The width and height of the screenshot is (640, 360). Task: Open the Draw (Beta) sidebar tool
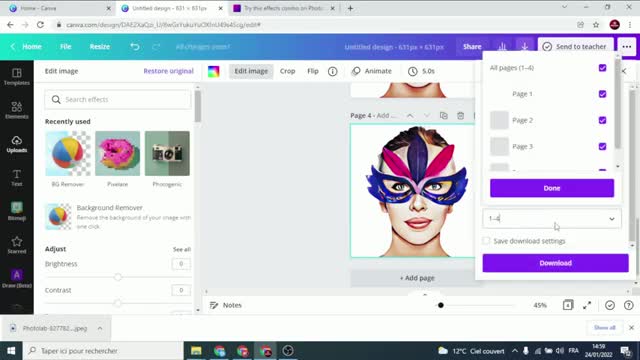(17, 278)
